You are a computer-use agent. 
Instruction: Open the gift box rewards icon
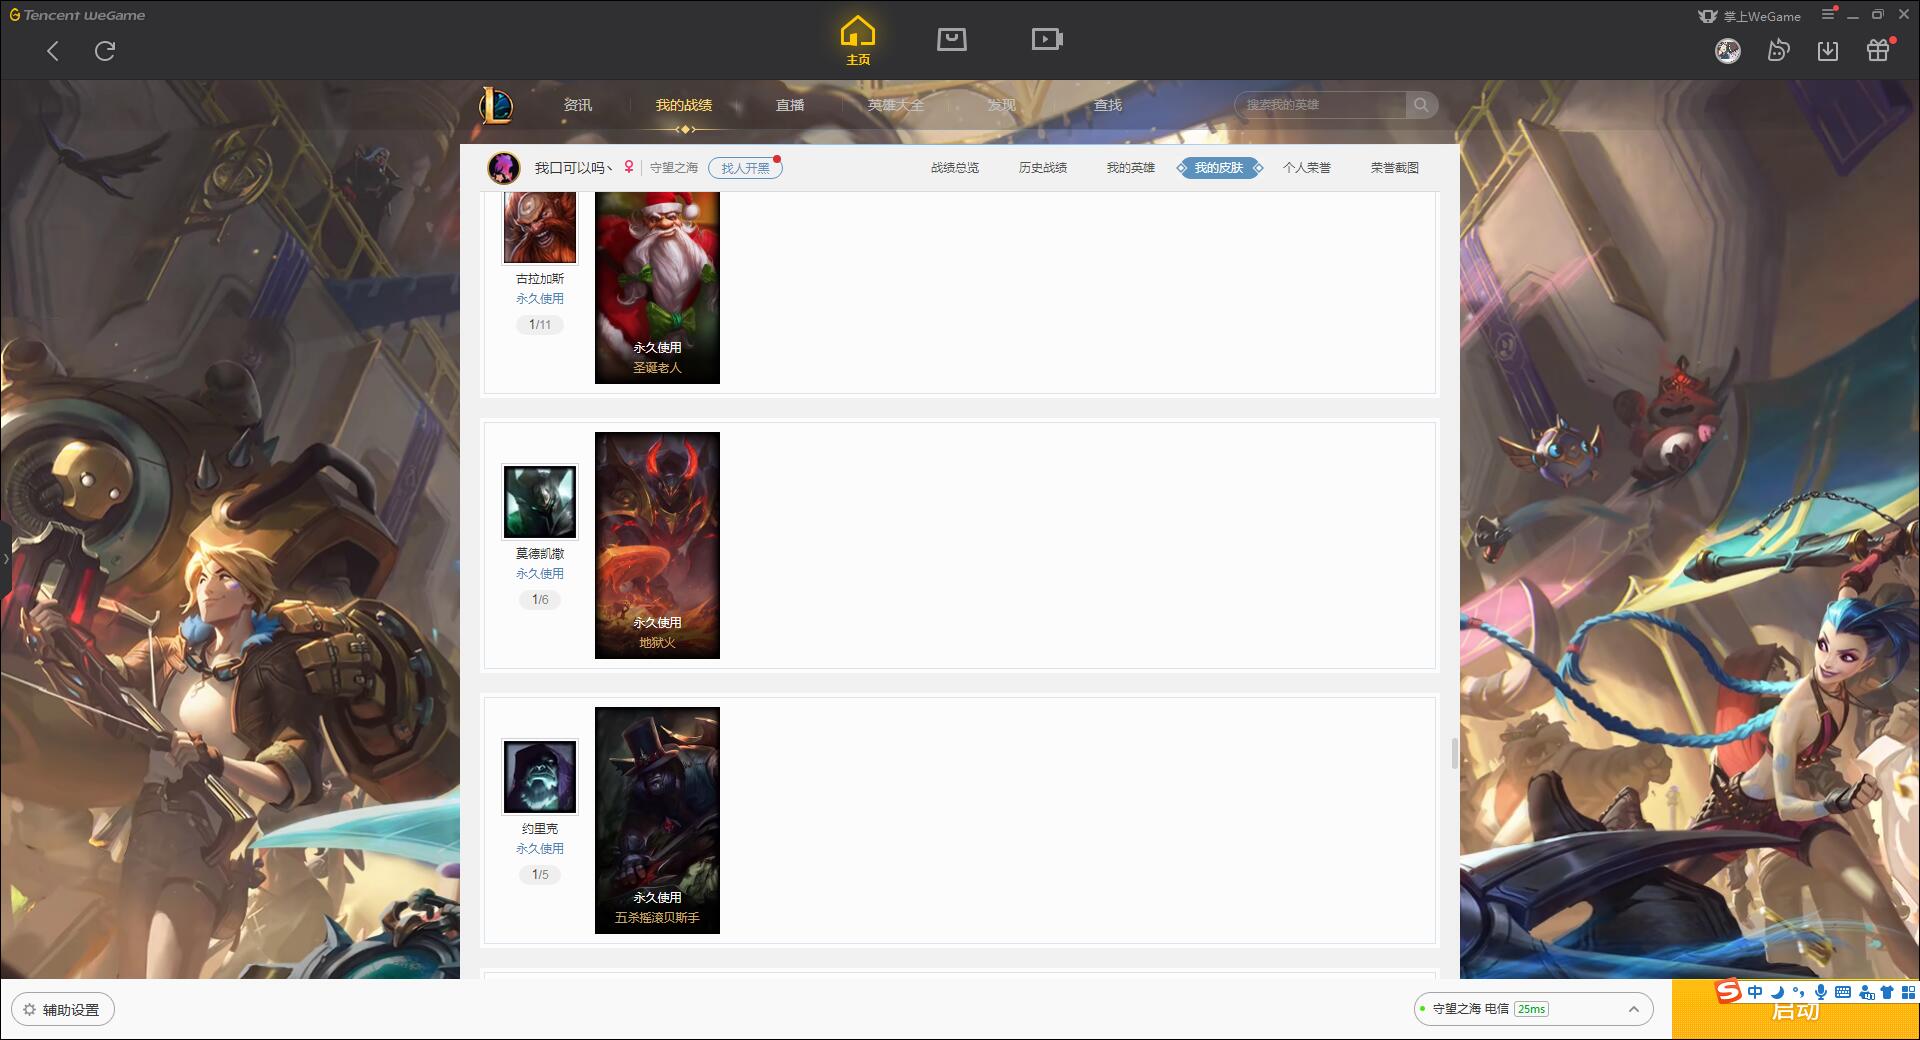pyautogui.click(x=1878, y=50)
